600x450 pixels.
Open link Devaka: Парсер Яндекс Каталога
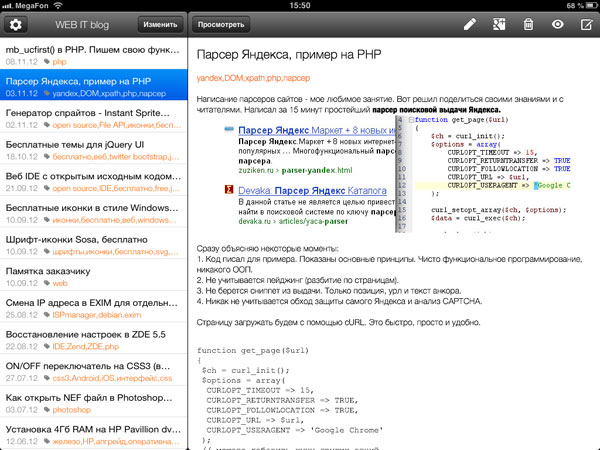[x=312, y=190]
